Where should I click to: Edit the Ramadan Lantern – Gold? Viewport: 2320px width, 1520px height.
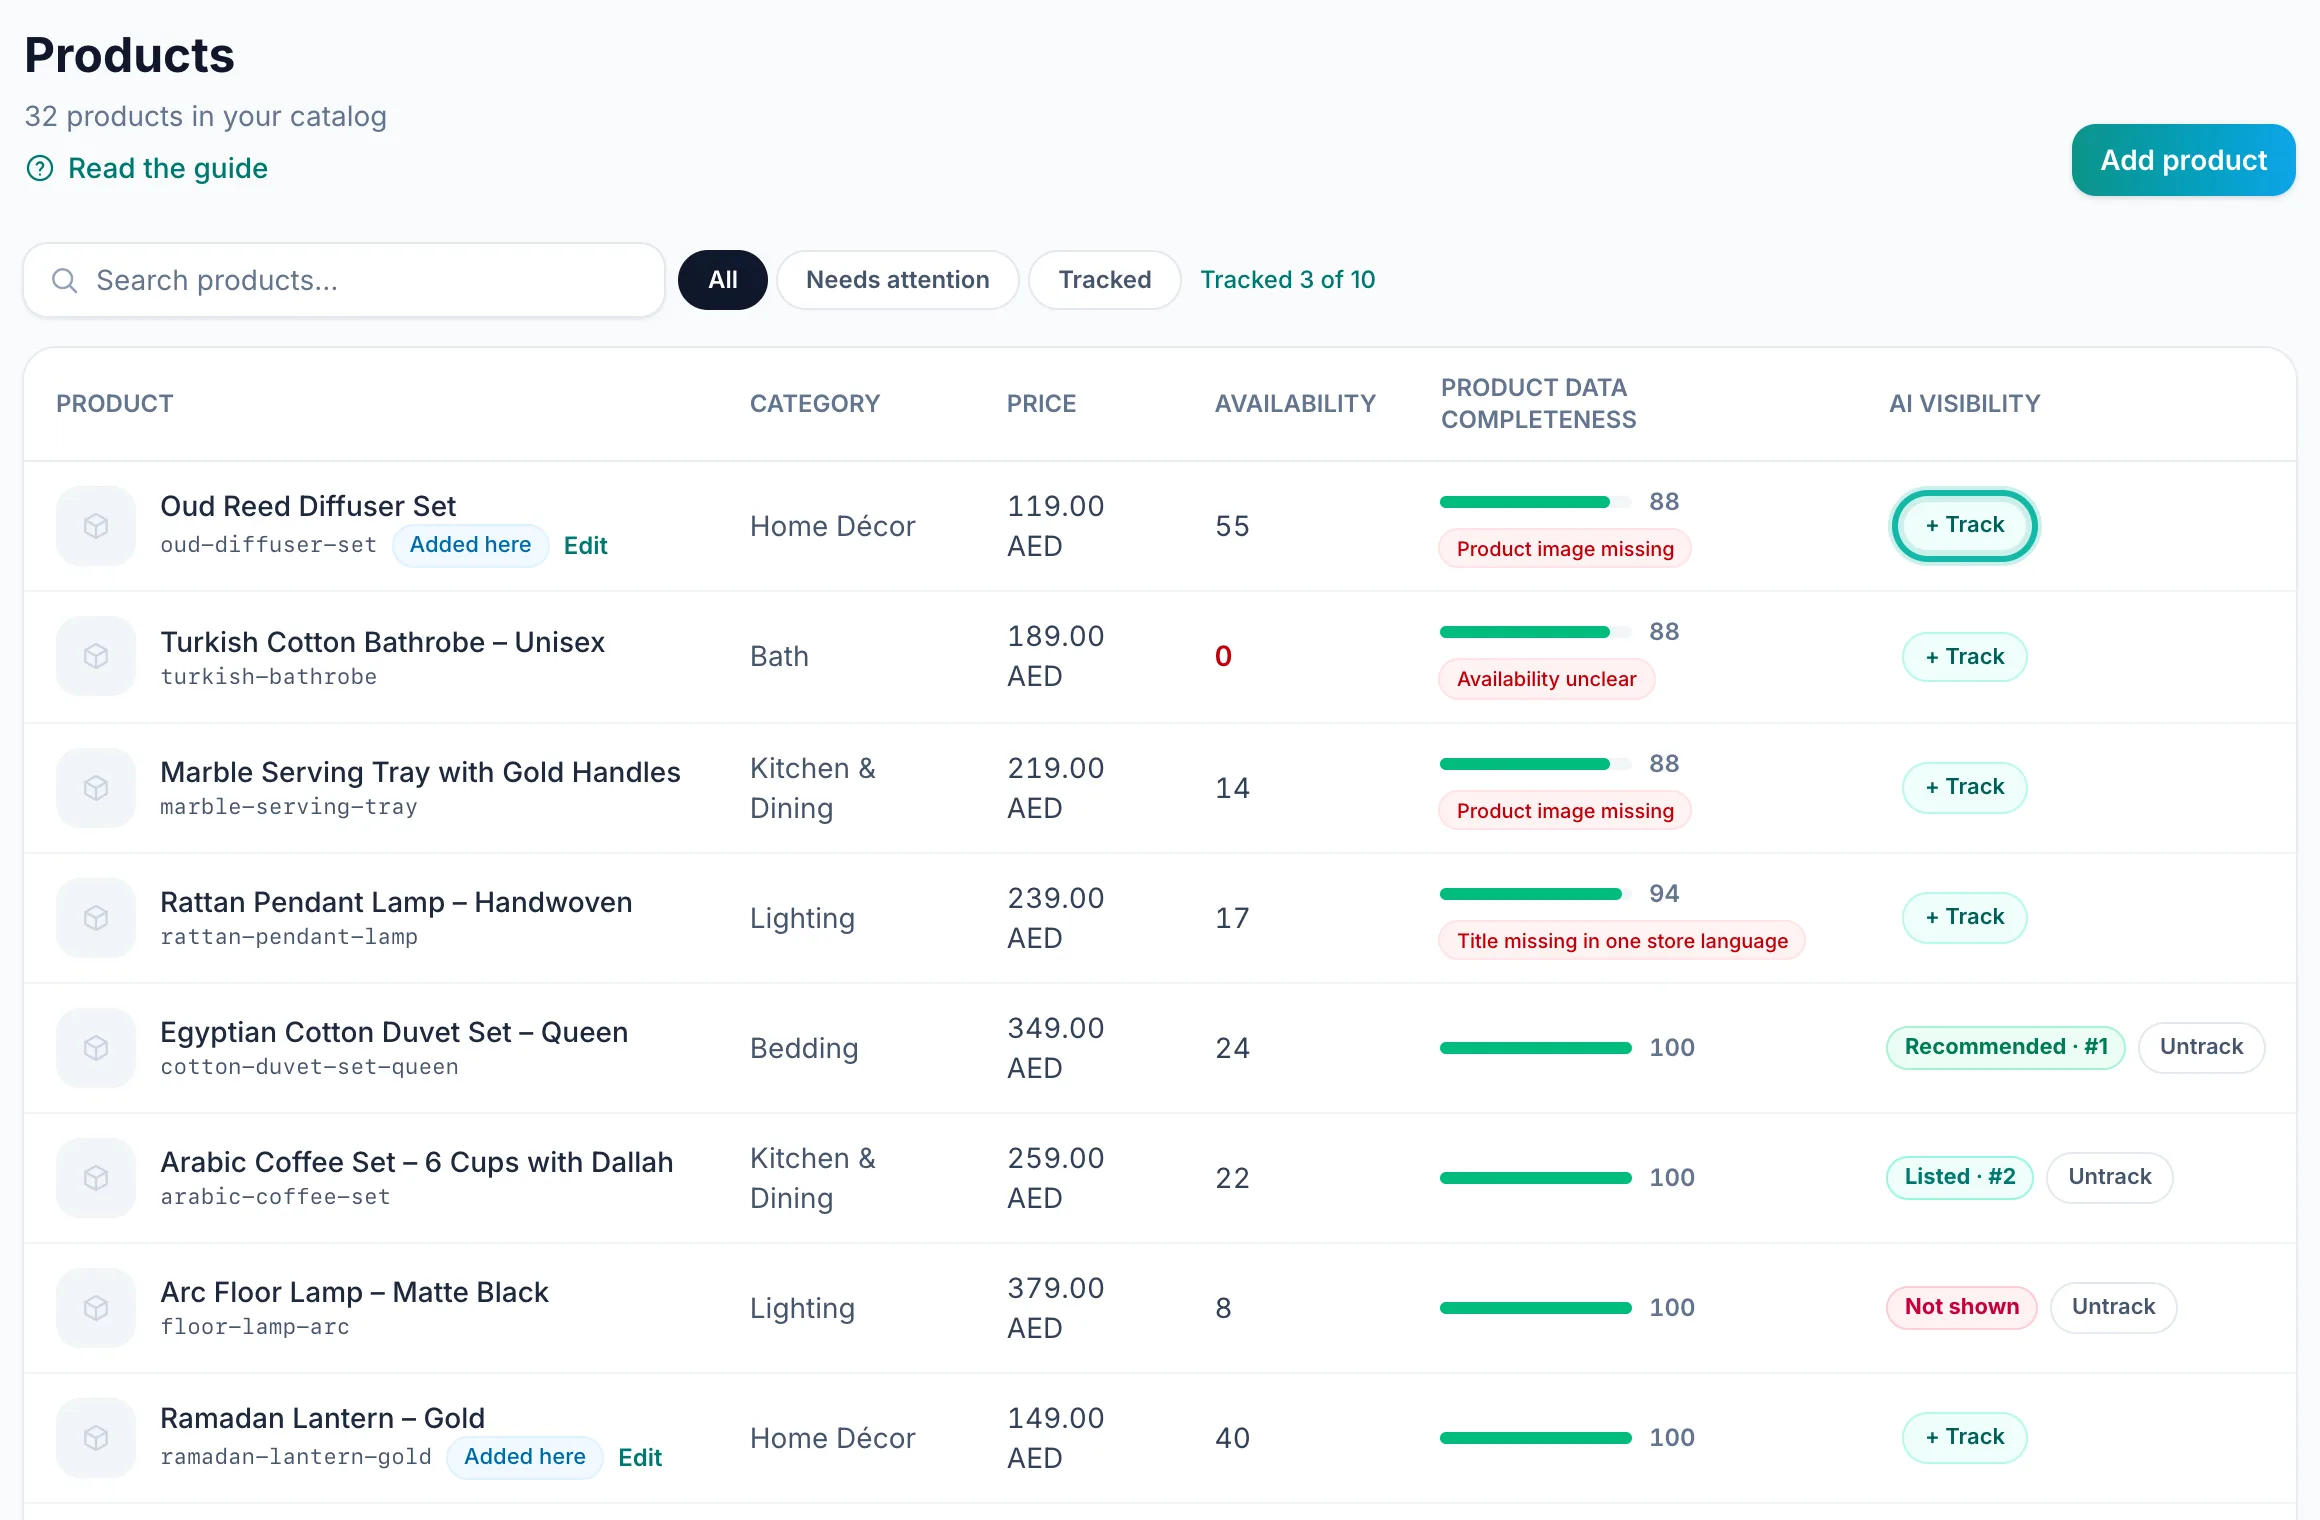click(x=640, y=1458)
